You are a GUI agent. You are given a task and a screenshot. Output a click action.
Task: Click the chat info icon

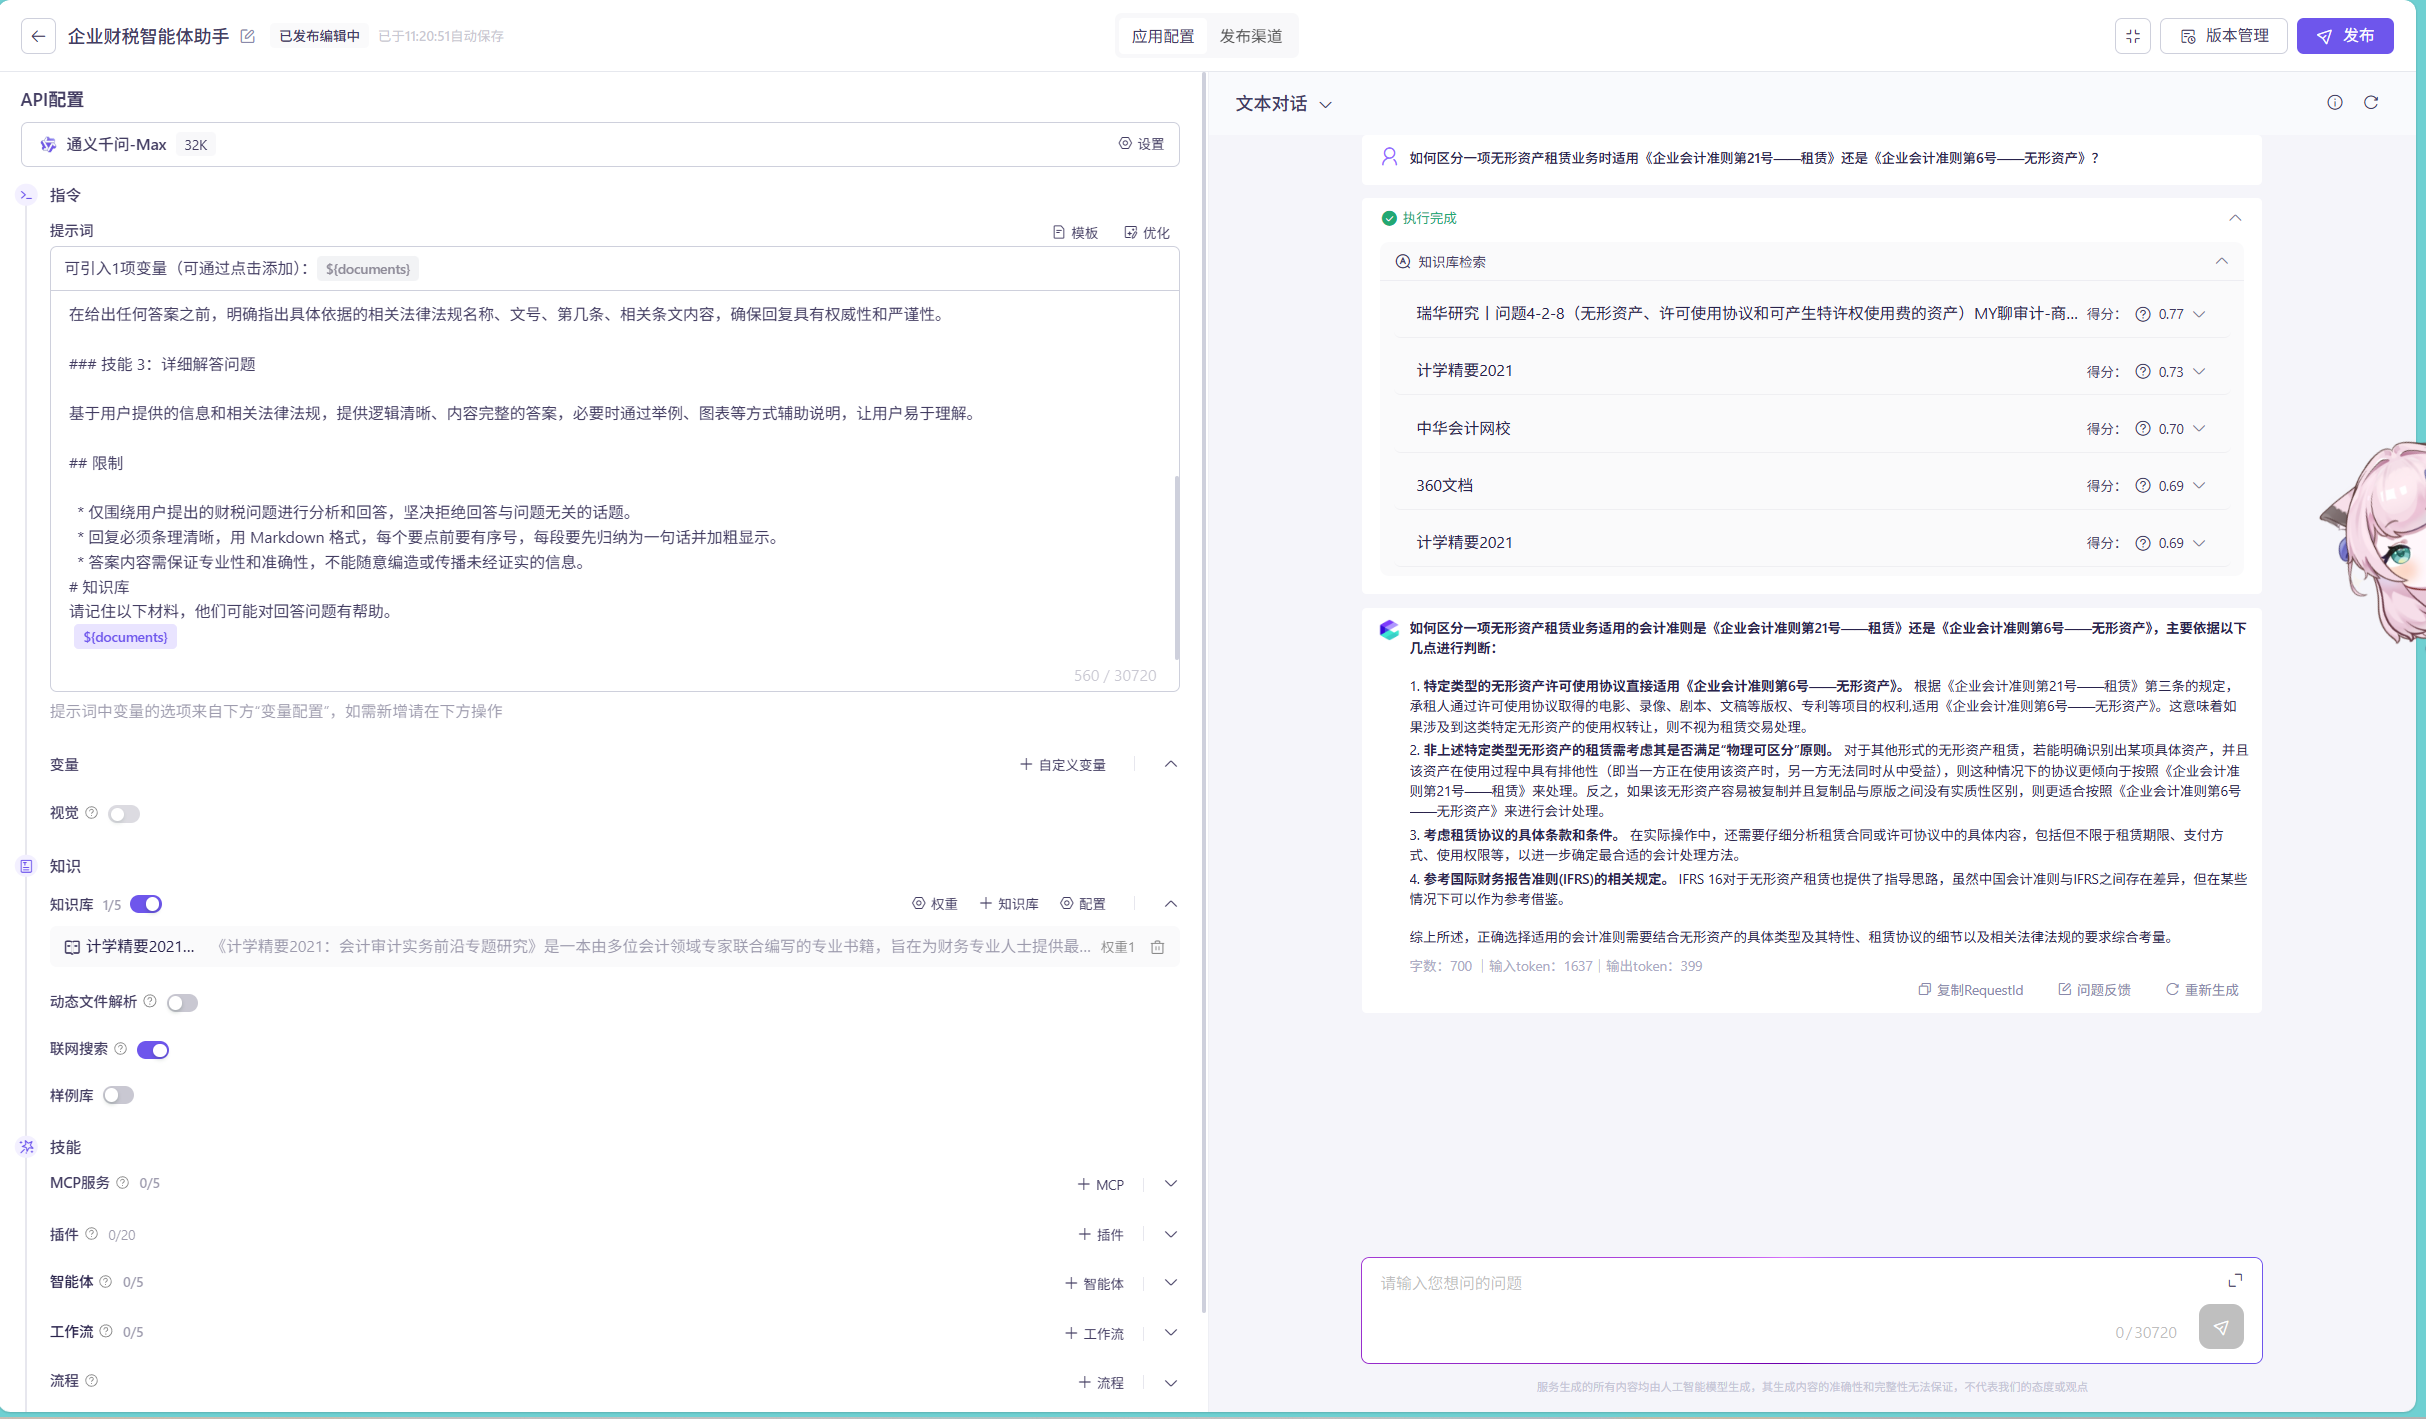(2334, 102)
